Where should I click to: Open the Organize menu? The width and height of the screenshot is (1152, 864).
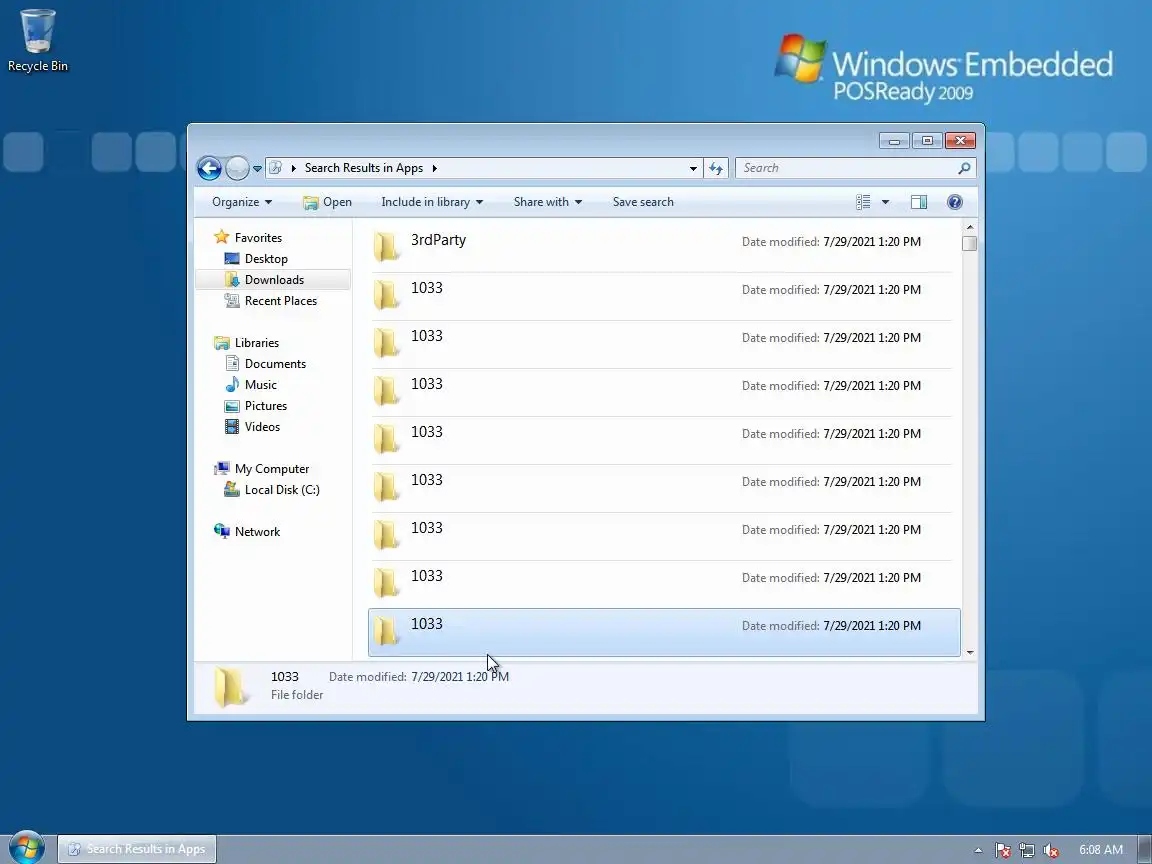242,202
